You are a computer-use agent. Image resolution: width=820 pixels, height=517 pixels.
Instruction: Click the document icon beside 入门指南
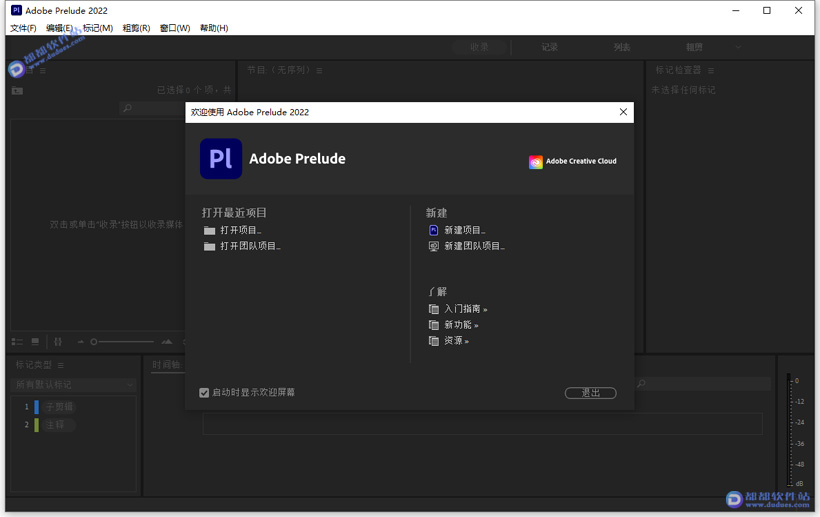click(x=434, y=309)
